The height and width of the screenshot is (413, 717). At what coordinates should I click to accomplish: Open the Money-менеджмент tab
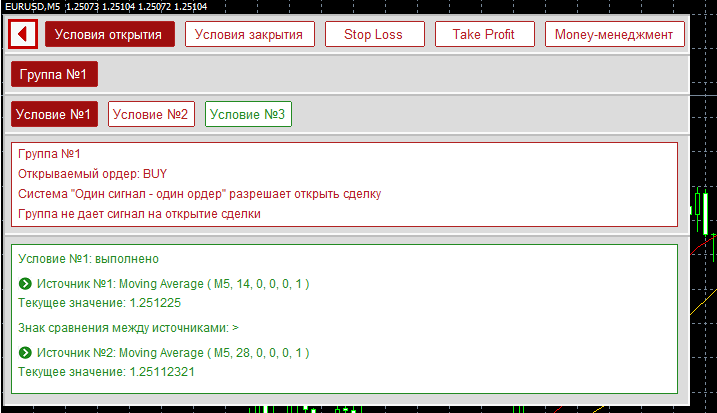tap(615, 34)
